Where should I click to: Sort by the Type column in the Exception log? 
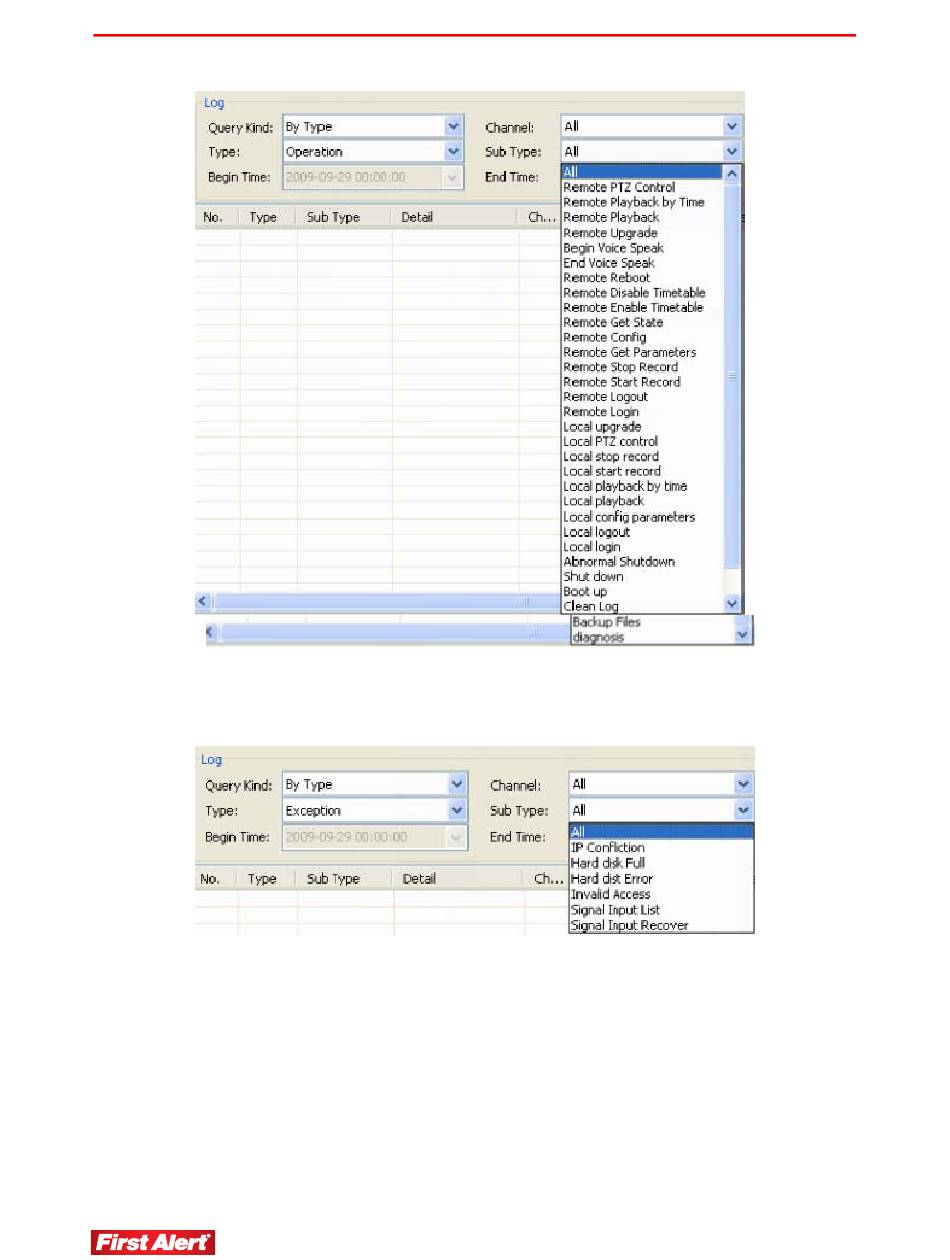[x=266, y=879]
